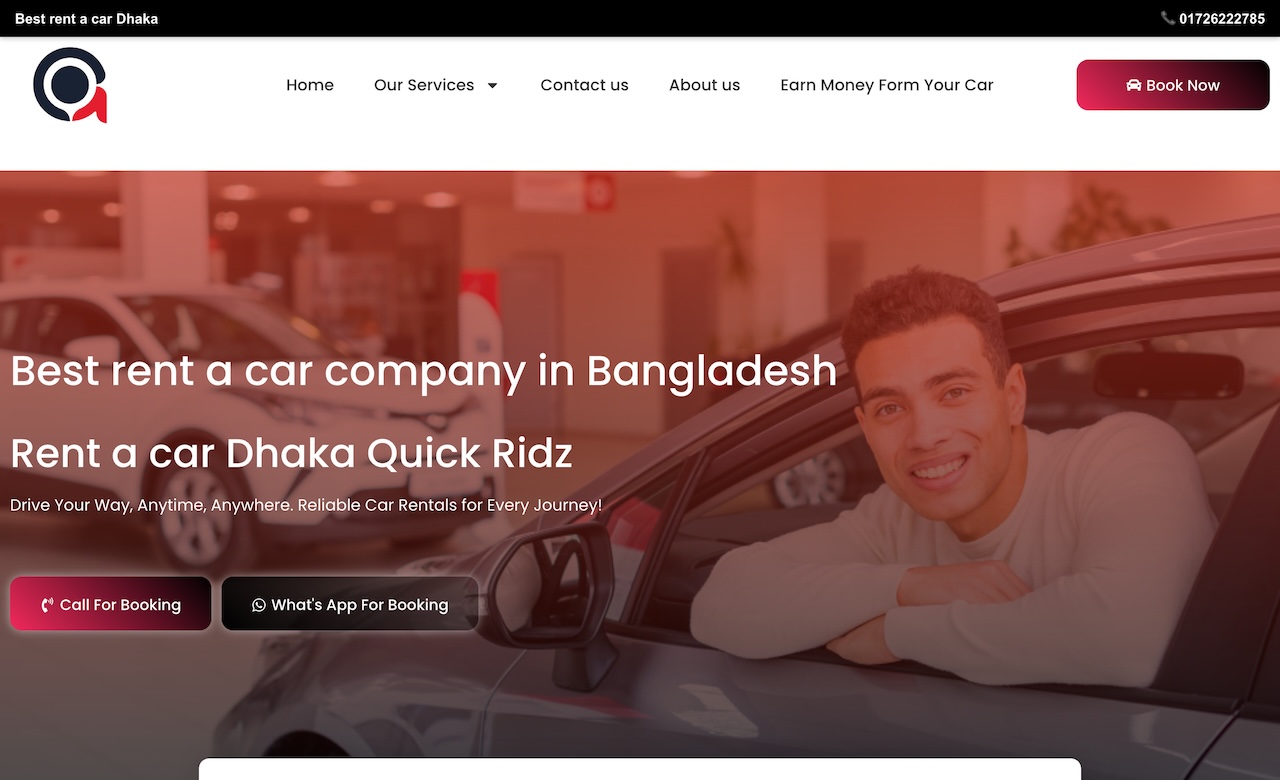Click the car icon on Book Now

1133,85
